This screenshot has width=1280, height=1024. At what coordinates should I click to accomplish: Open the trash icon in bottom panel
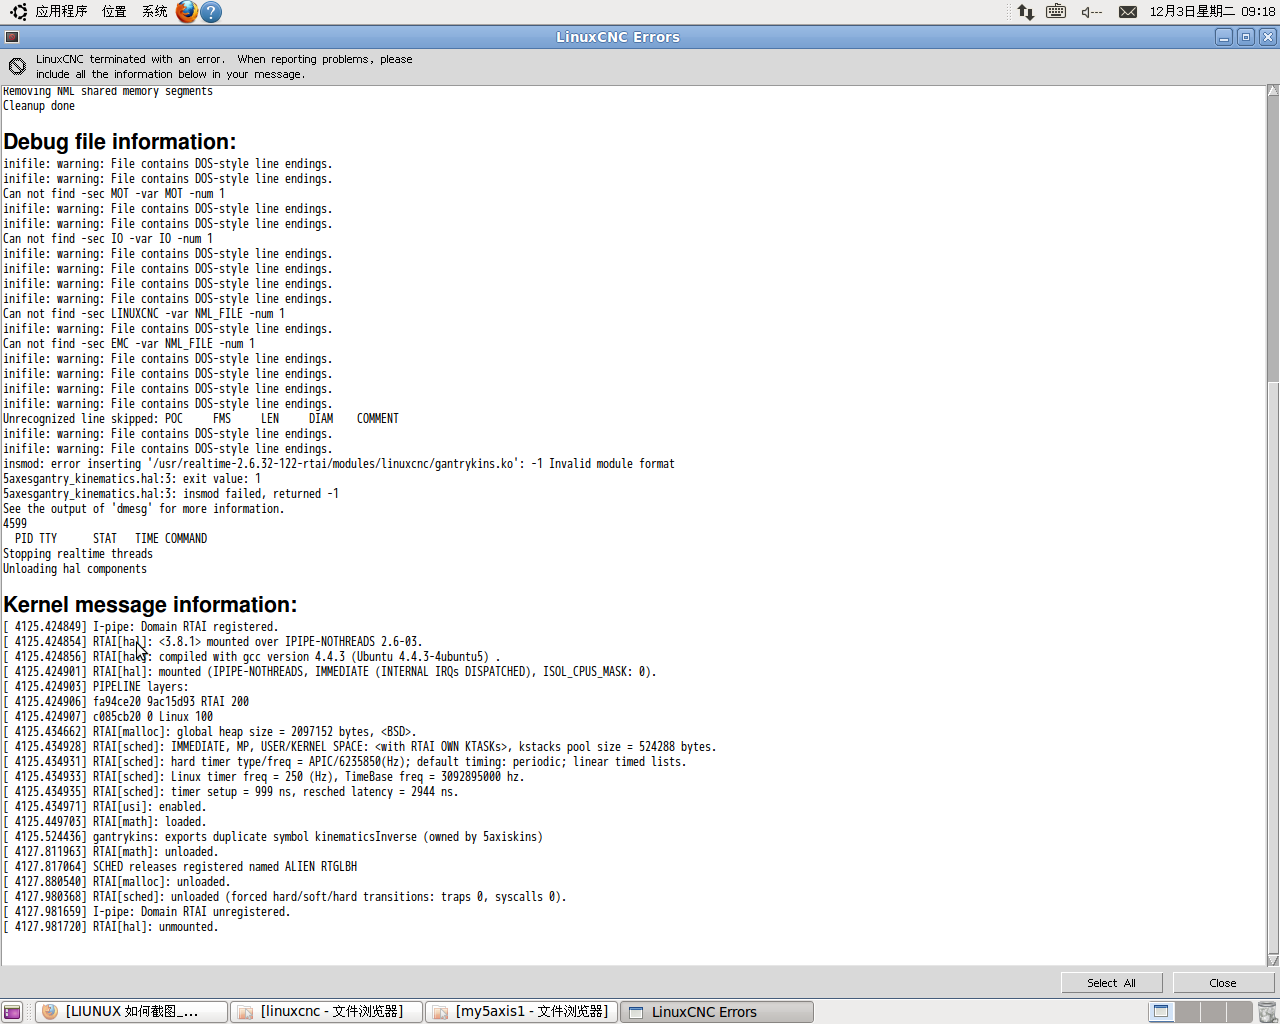click(1267, 1012)
